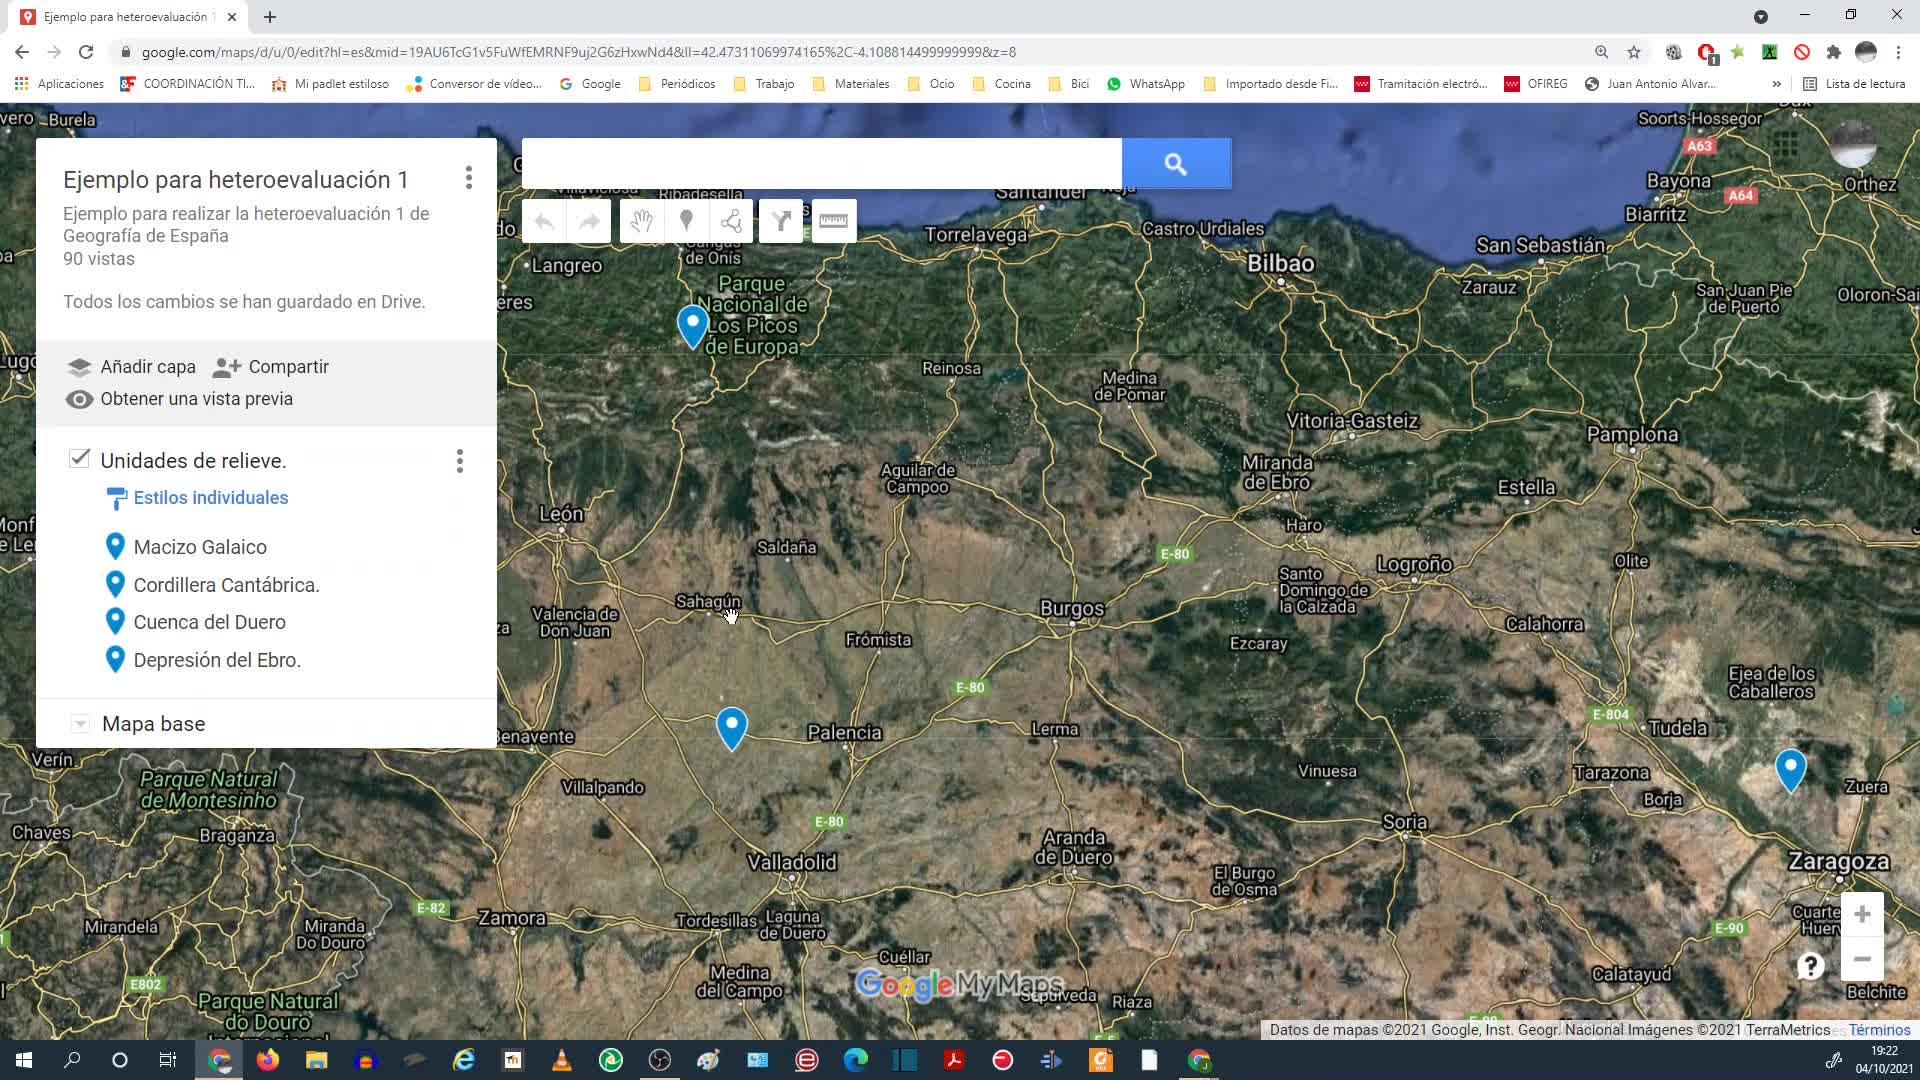Select the add marker tool
This screenshot has width=1920, height=1080.
[686, 221]
